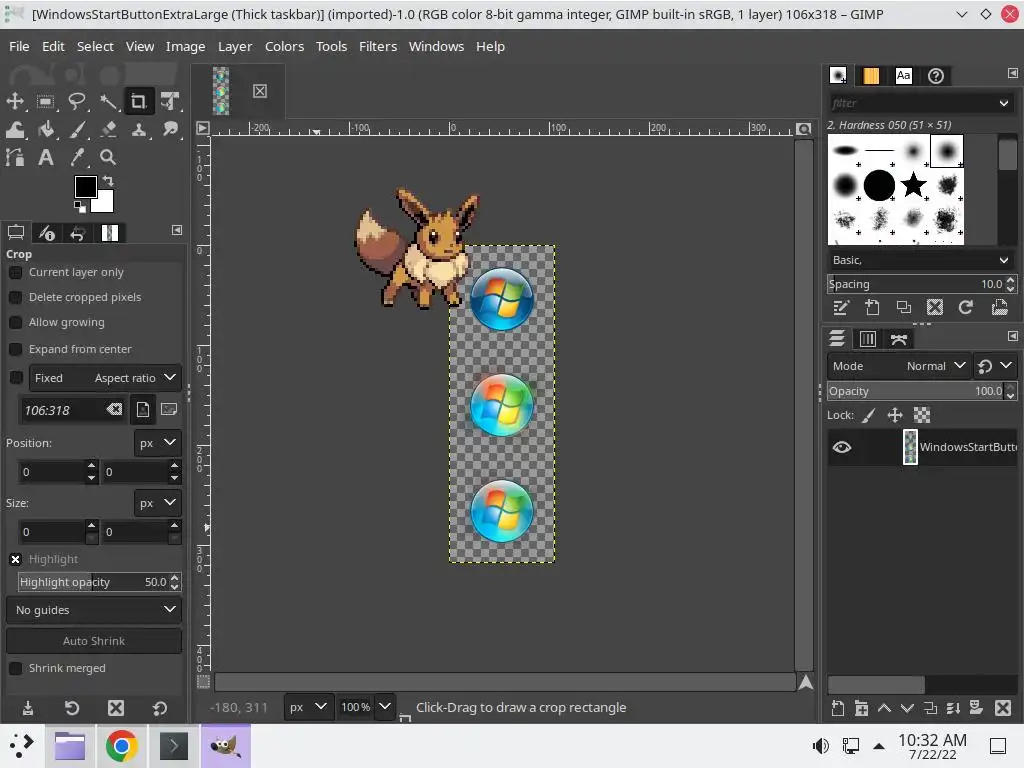Viewport: 1024px width, 768px height.
Task: Select the Warp Transform tool
Action: pos(15,129)
